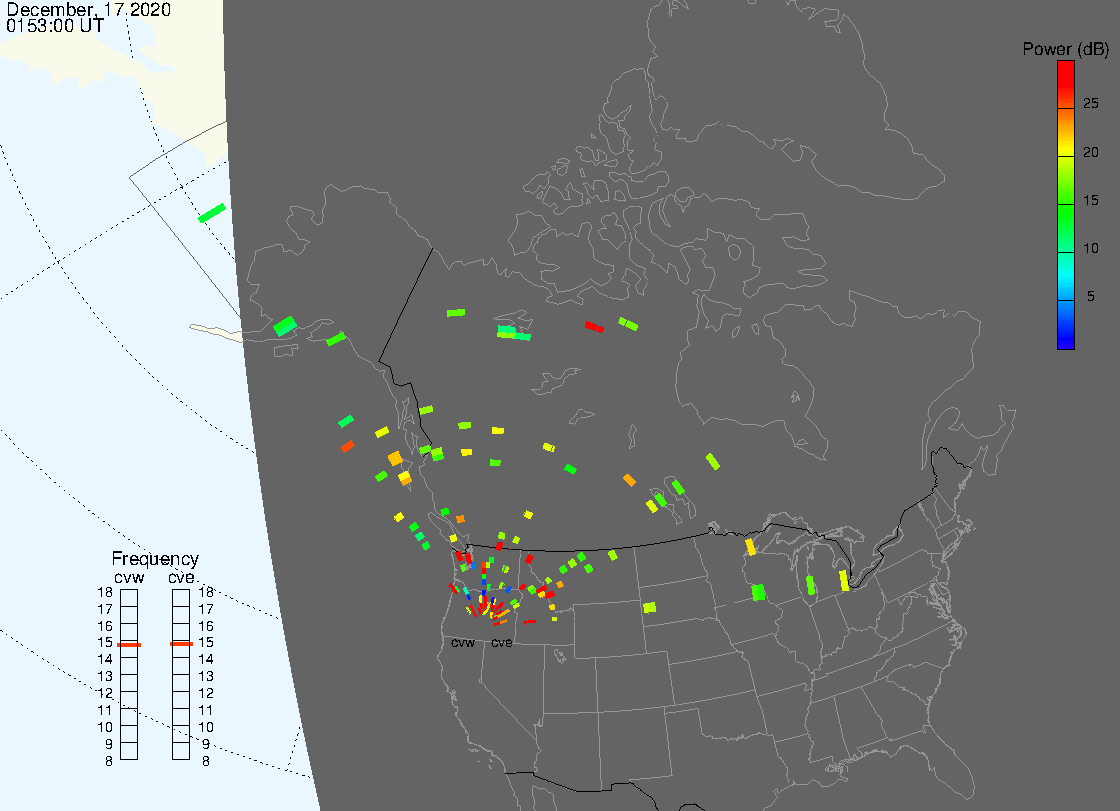
Task: Click the Frequency legend title
Action: pos(155,559)
